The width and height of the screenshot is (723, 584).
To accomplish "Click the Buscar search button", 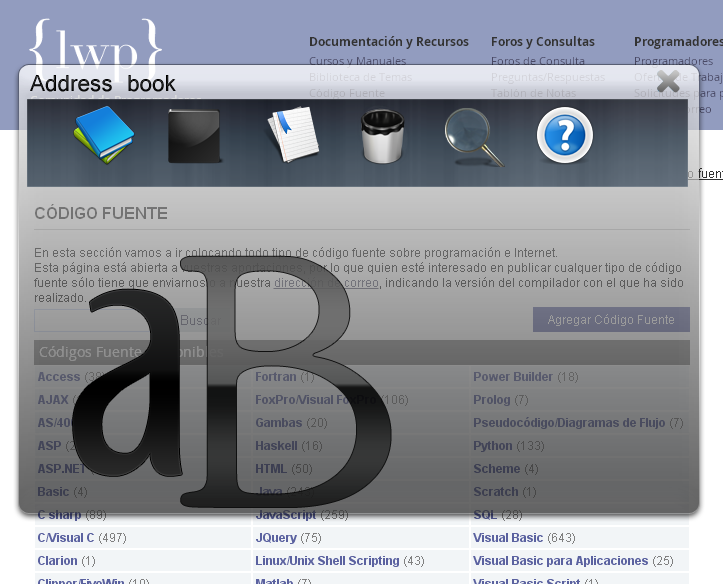I will pyautogui.click(x=200, y=320).
